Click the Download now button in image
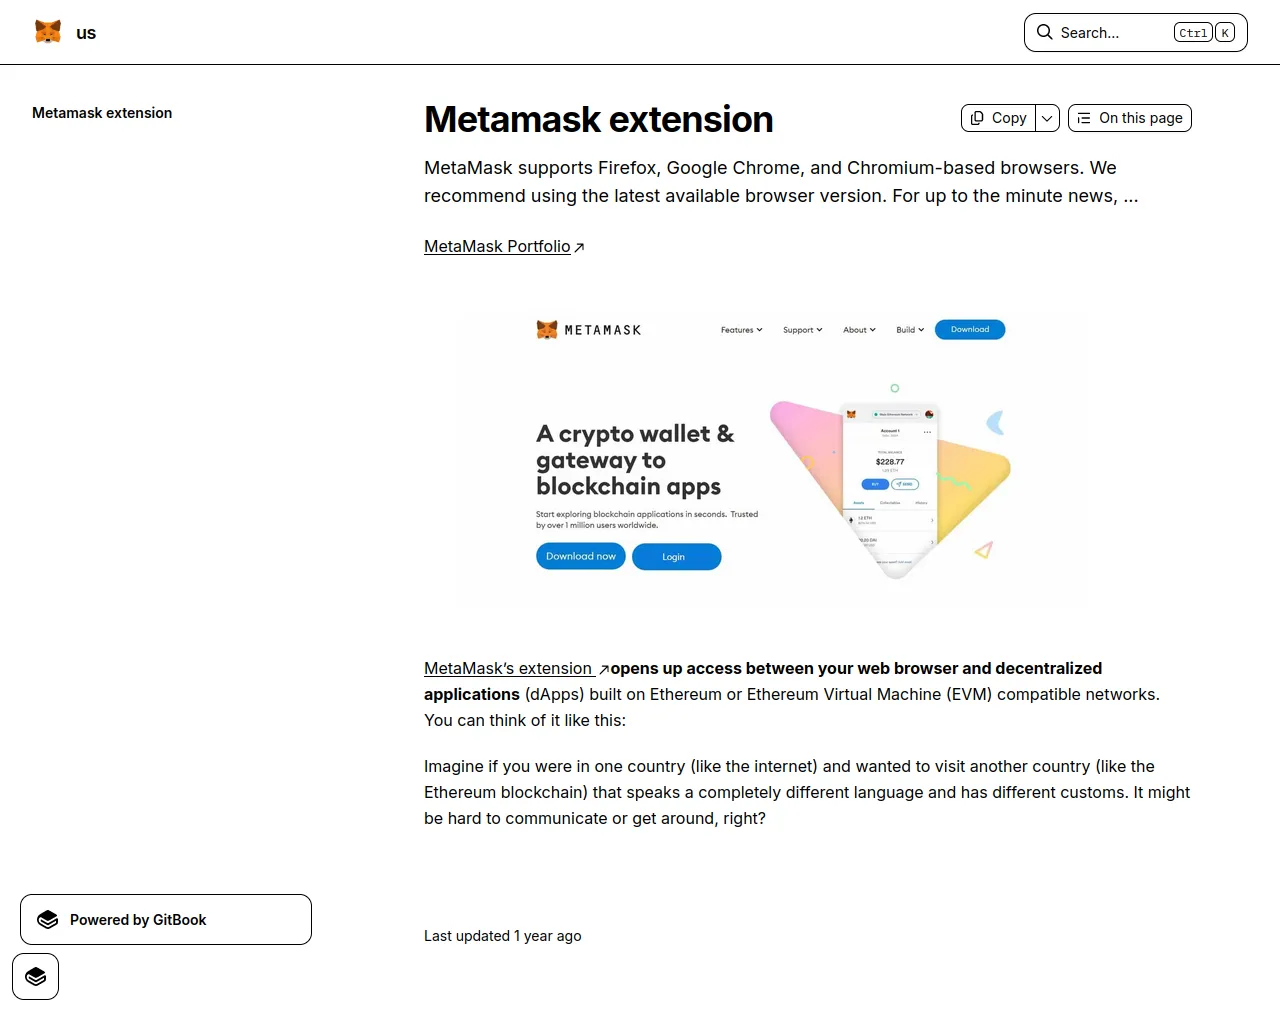Screen dimensions: 1280x1024 click(581, 556)
